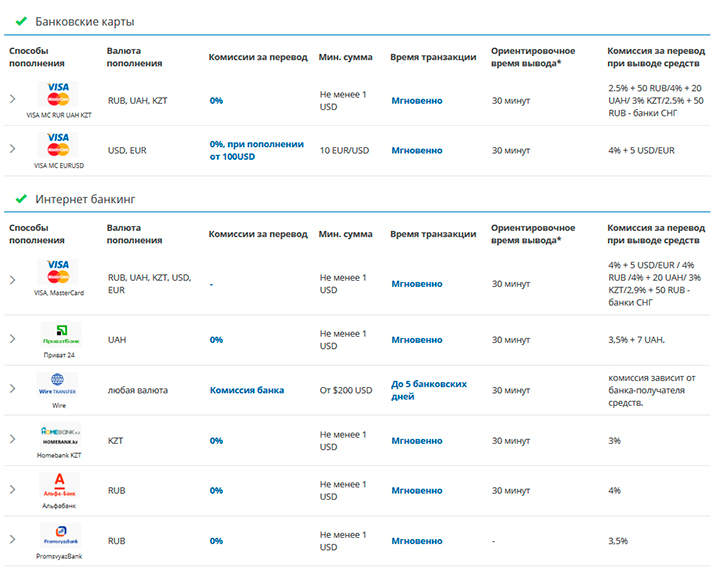Open the Банковские карты section heading
The width and height of the screenshot is (720, 571).
tap(84, 21)
